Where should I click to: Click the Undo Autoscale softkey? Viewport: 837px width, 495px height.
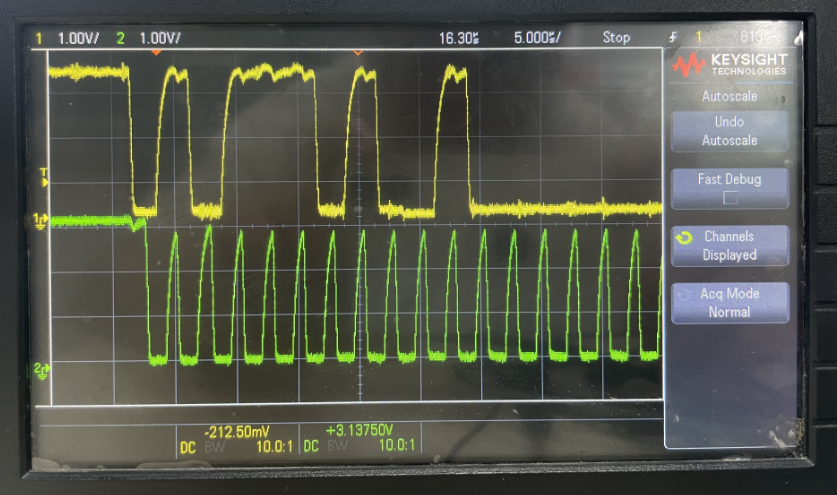coord(729,131)
